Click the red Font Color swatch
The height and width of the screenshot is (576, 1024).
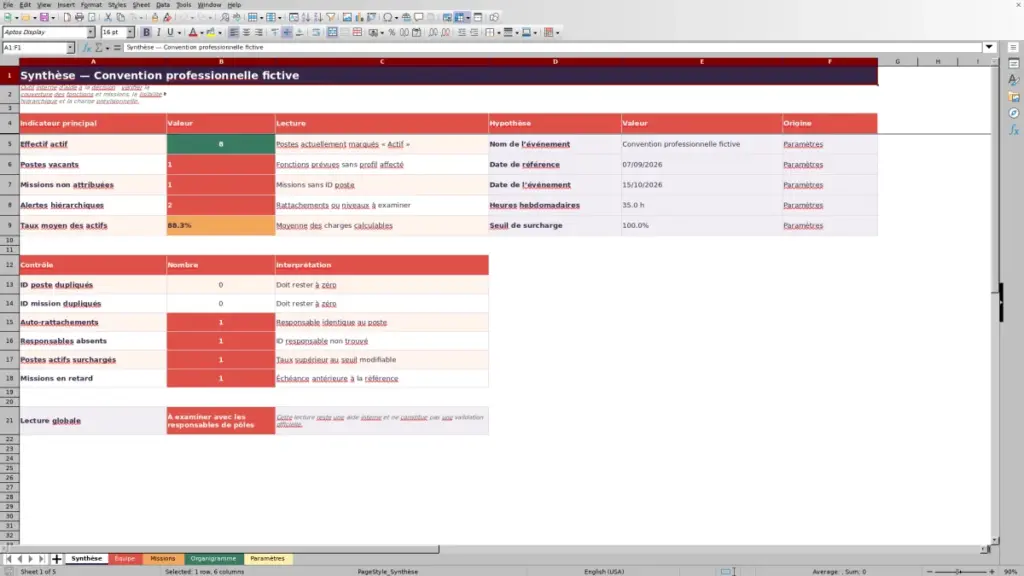coord(193,33)
